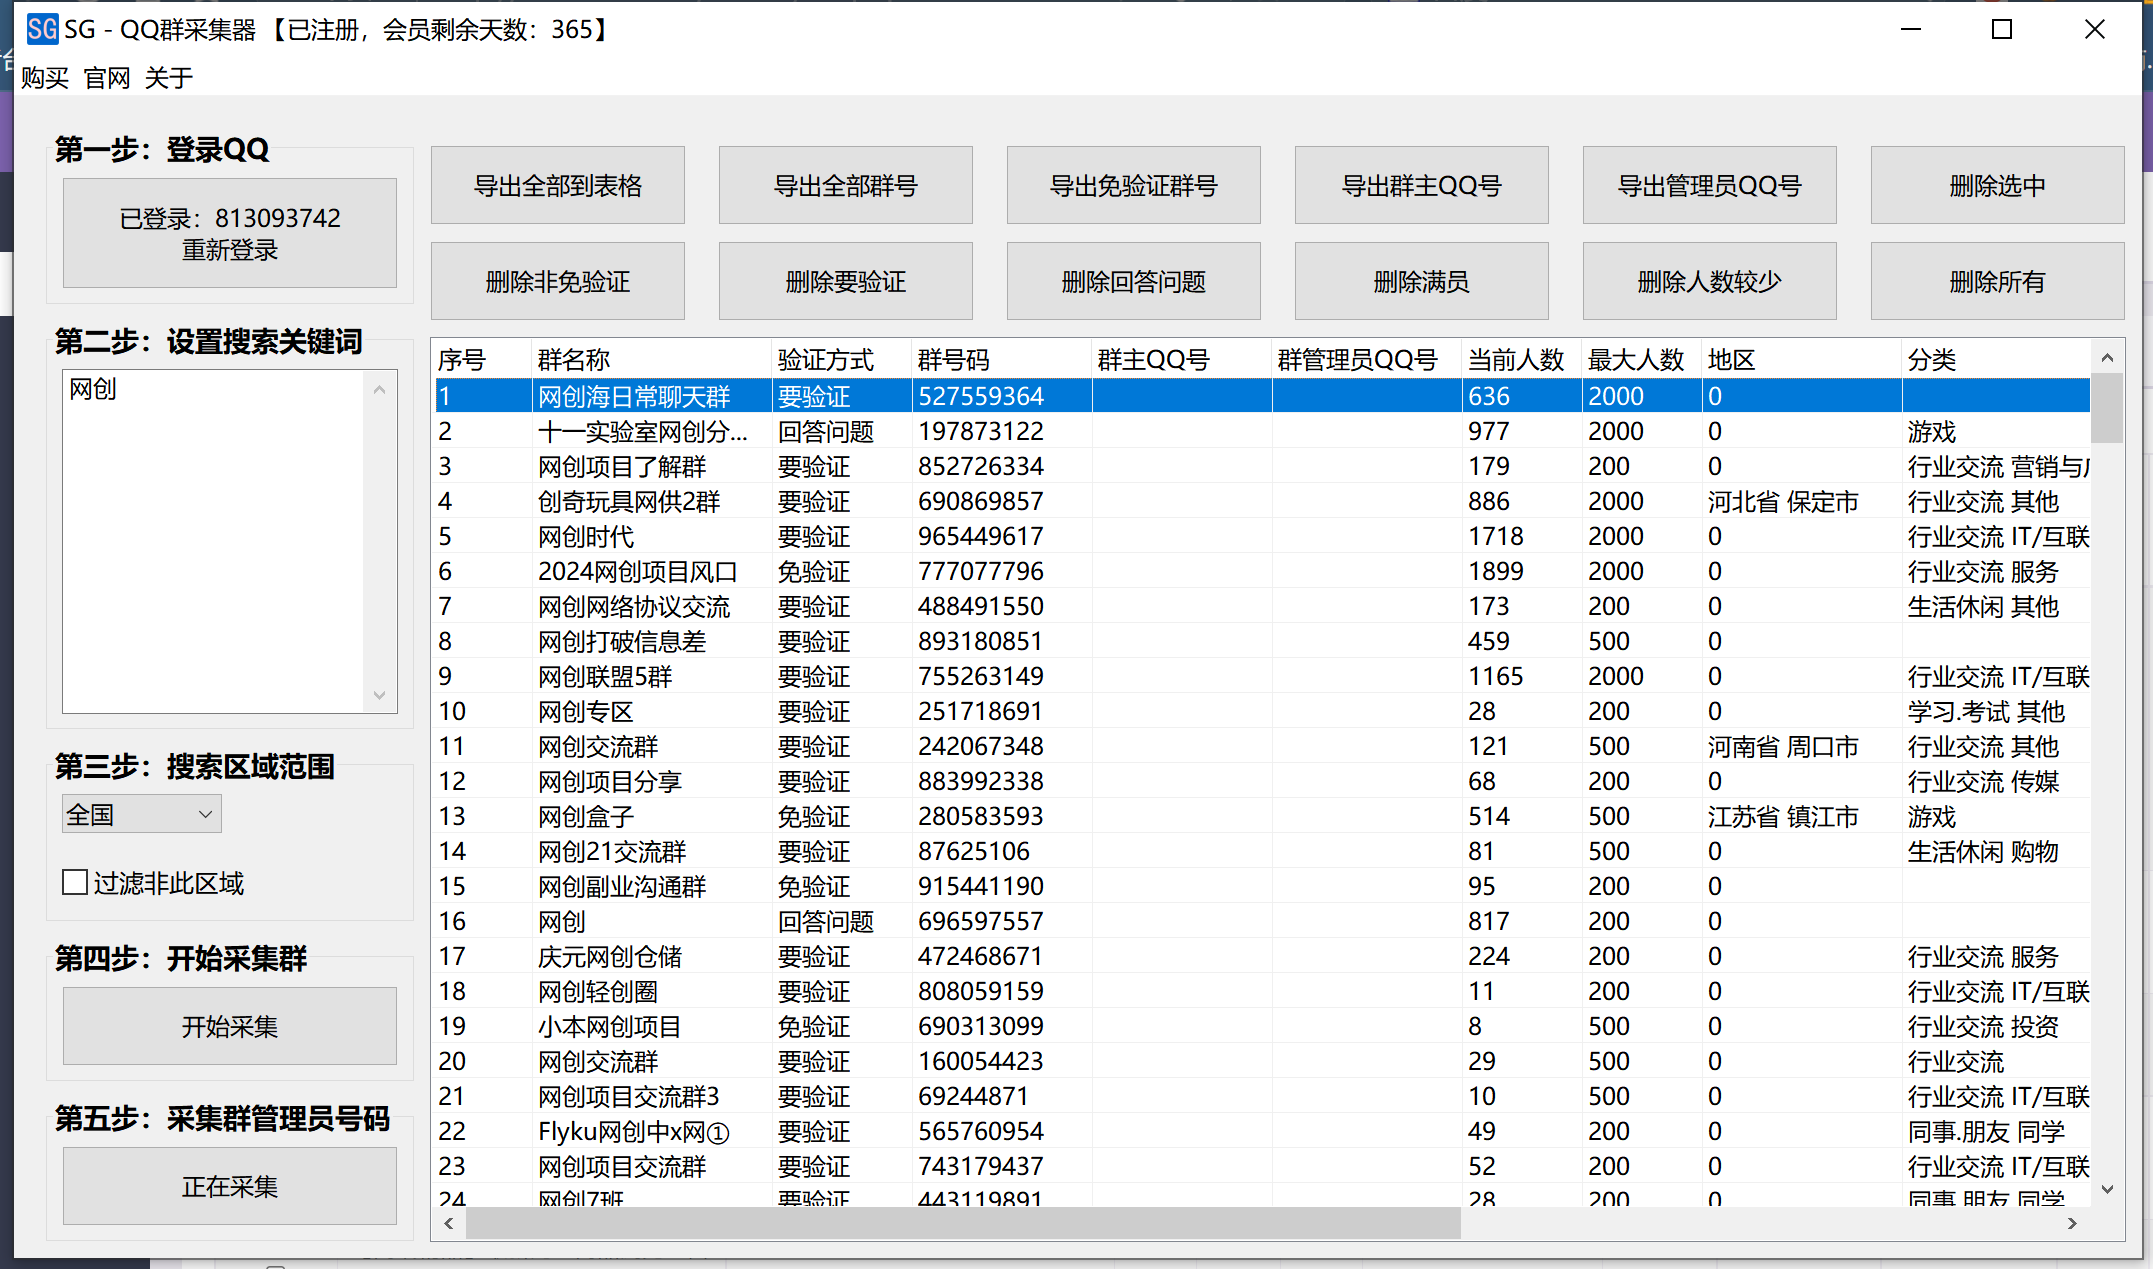The height and width of the screenshot is (1269, 2153).
Task: Click 删除所有 to delete all results
Action: [x=1997, y=281]
